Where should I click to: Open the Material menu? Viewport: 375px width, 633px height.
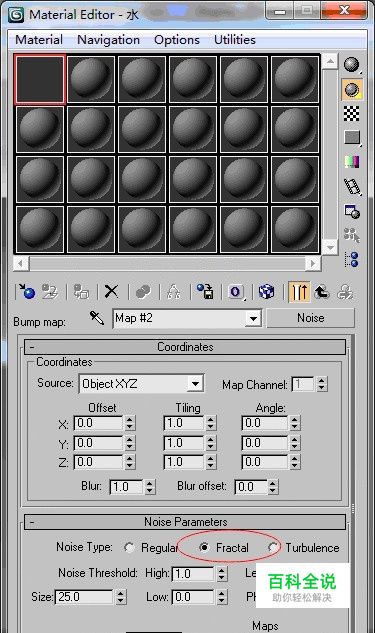[39, 40]
